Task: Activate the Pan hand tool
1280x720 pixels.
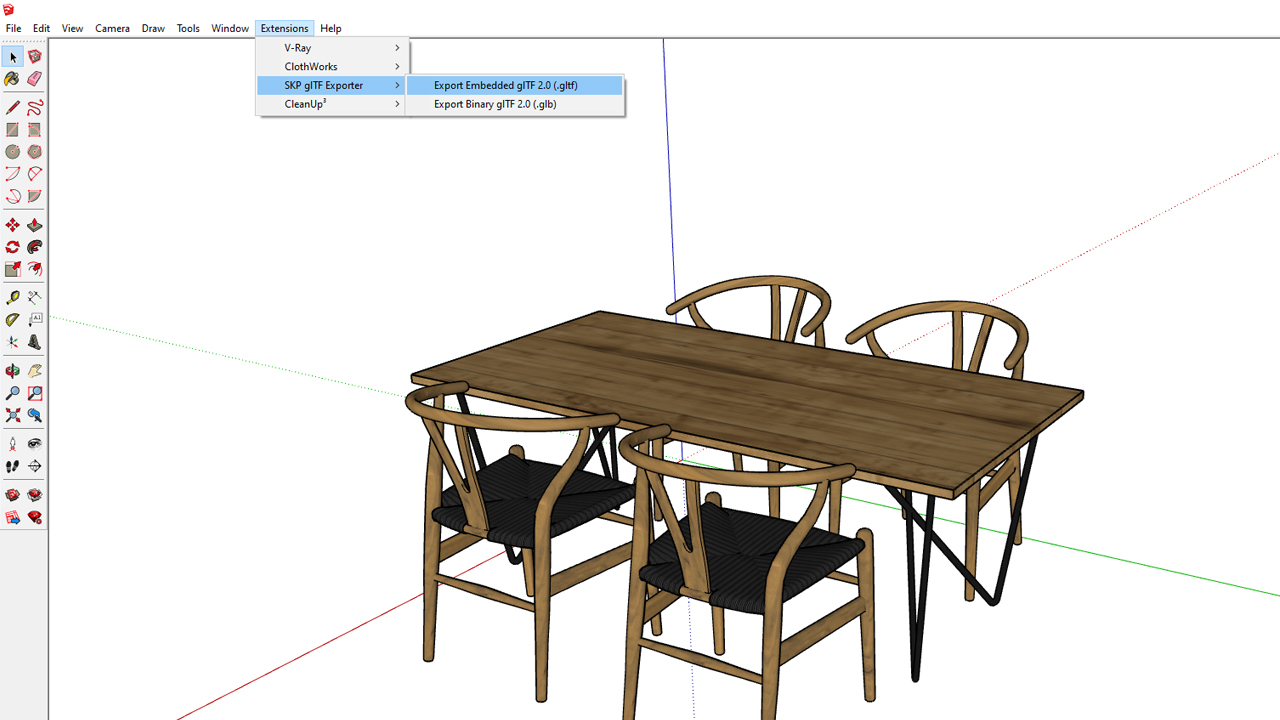Action: click(35, 371)
